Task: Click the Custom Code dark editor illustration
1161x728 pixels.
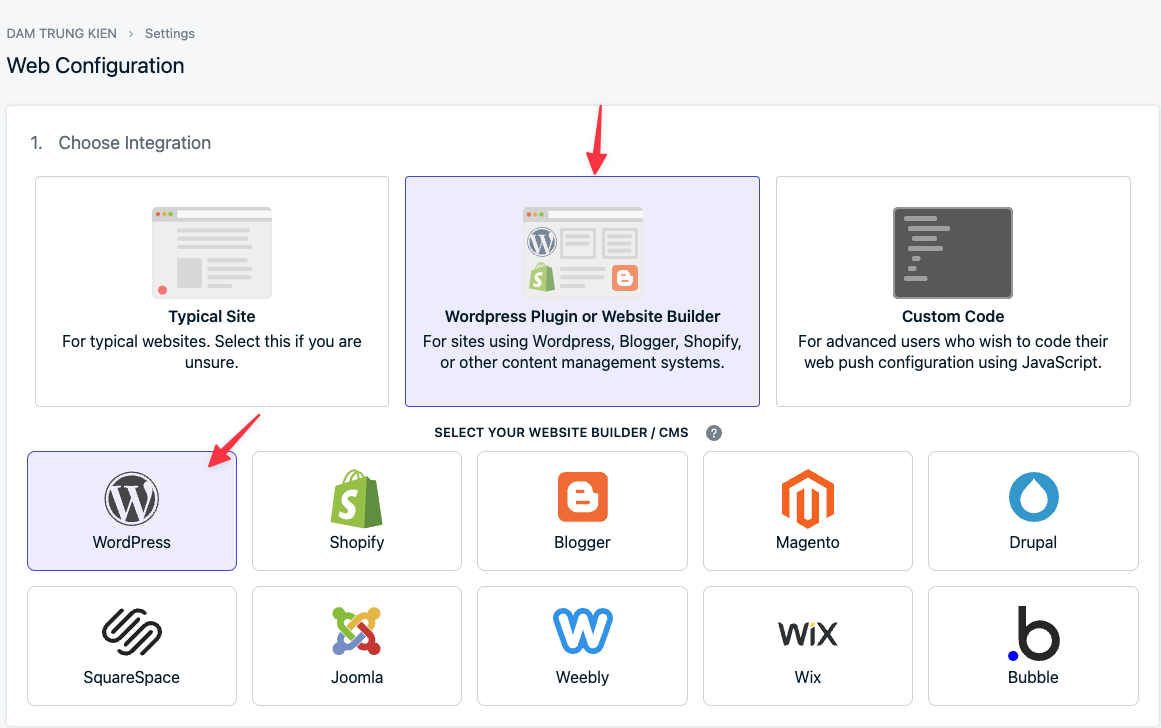Action: (x=953, y=253)
